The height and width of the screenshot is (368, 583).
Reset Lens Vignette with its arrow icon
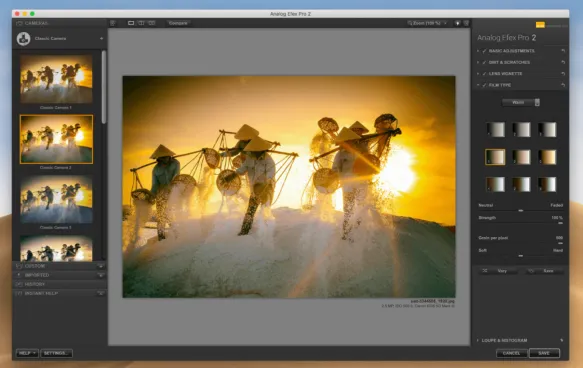pyautogui.click(x=563, y=74)
